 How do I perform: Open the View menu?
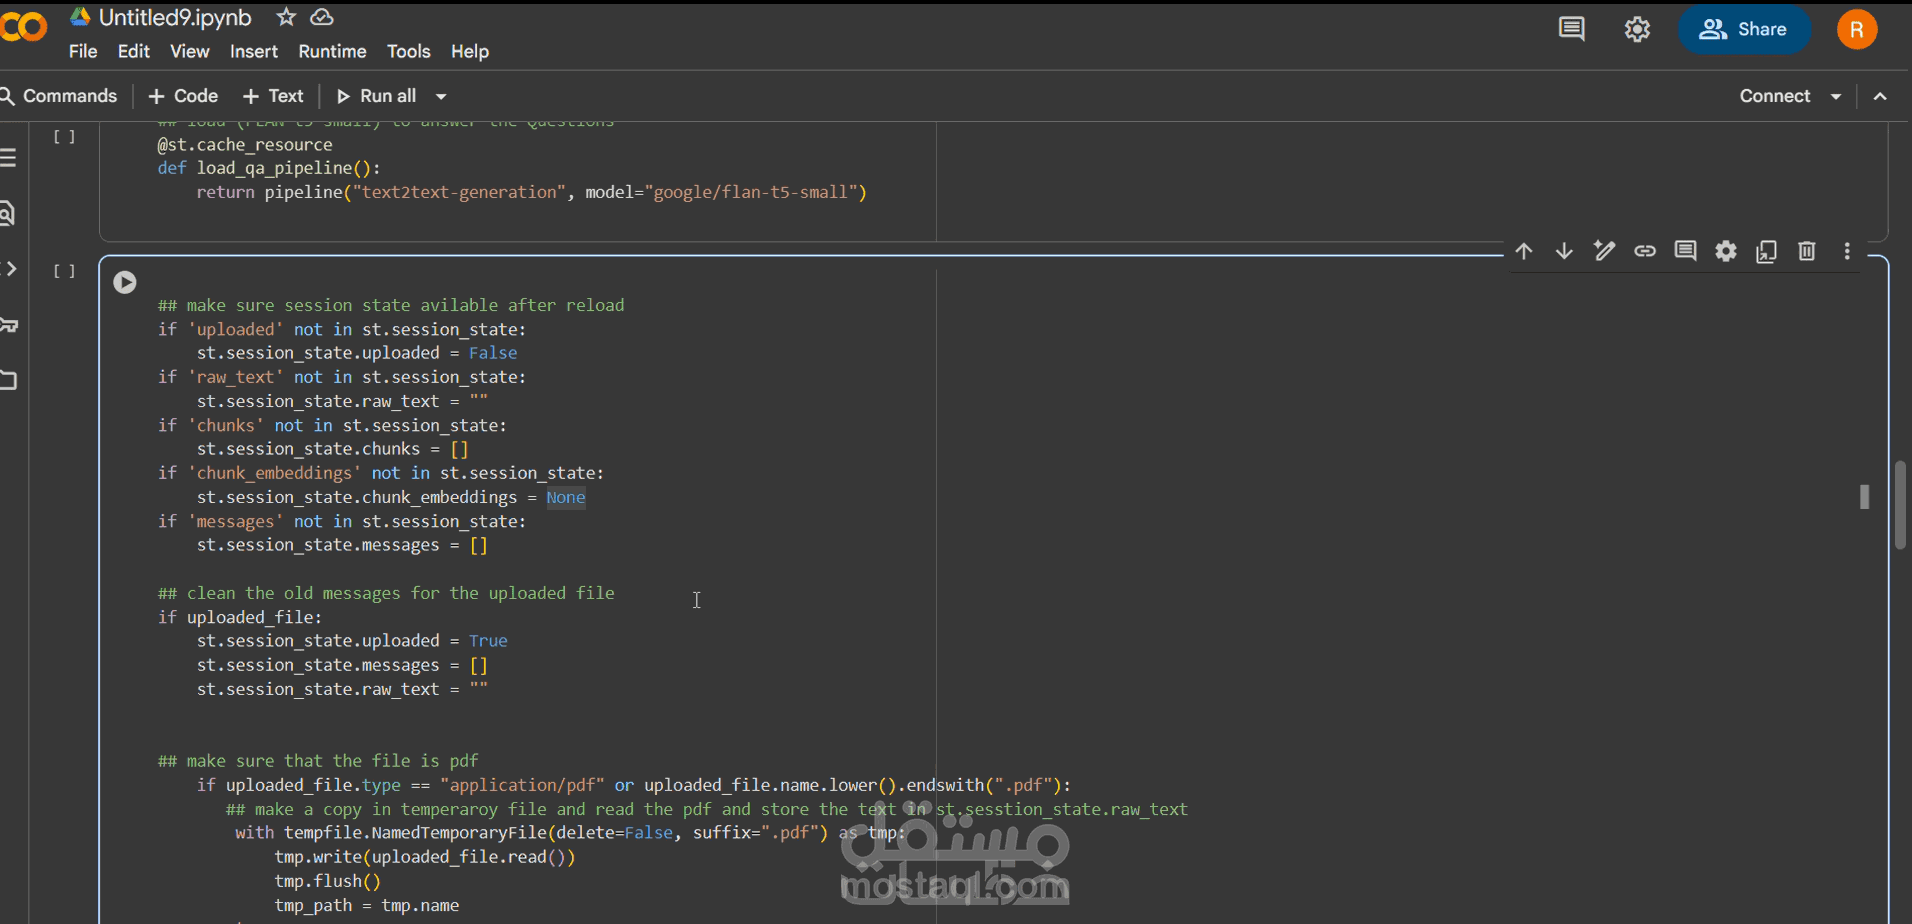(190, 51)
